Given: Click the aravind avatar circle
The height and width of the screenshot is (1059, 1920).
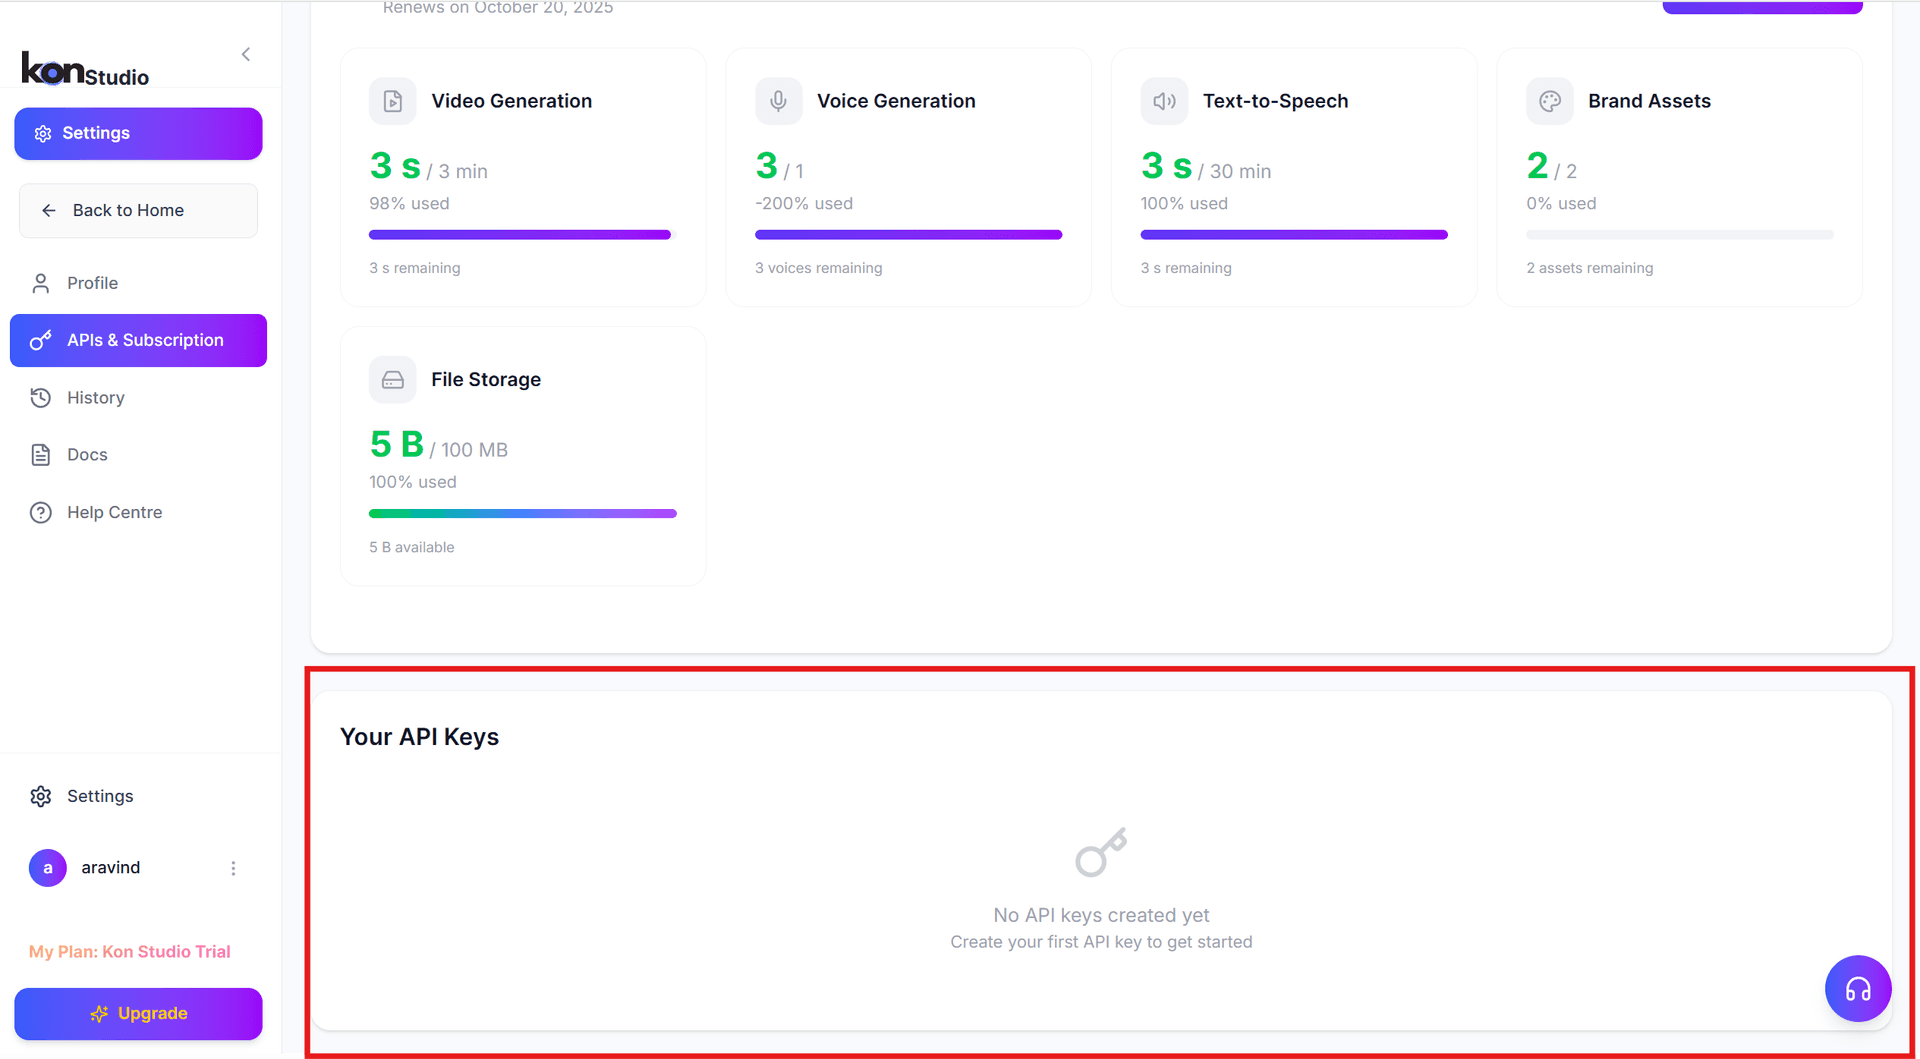Looking at the screenshot, I should (x=47, y=868).
